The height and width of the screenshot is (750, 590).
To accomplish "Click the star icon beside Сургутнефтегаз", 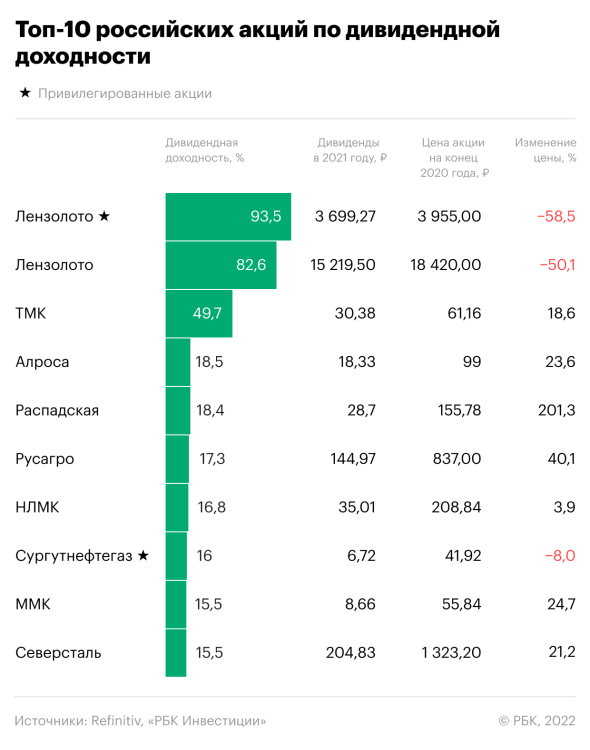I will click(x=143, y=555).
